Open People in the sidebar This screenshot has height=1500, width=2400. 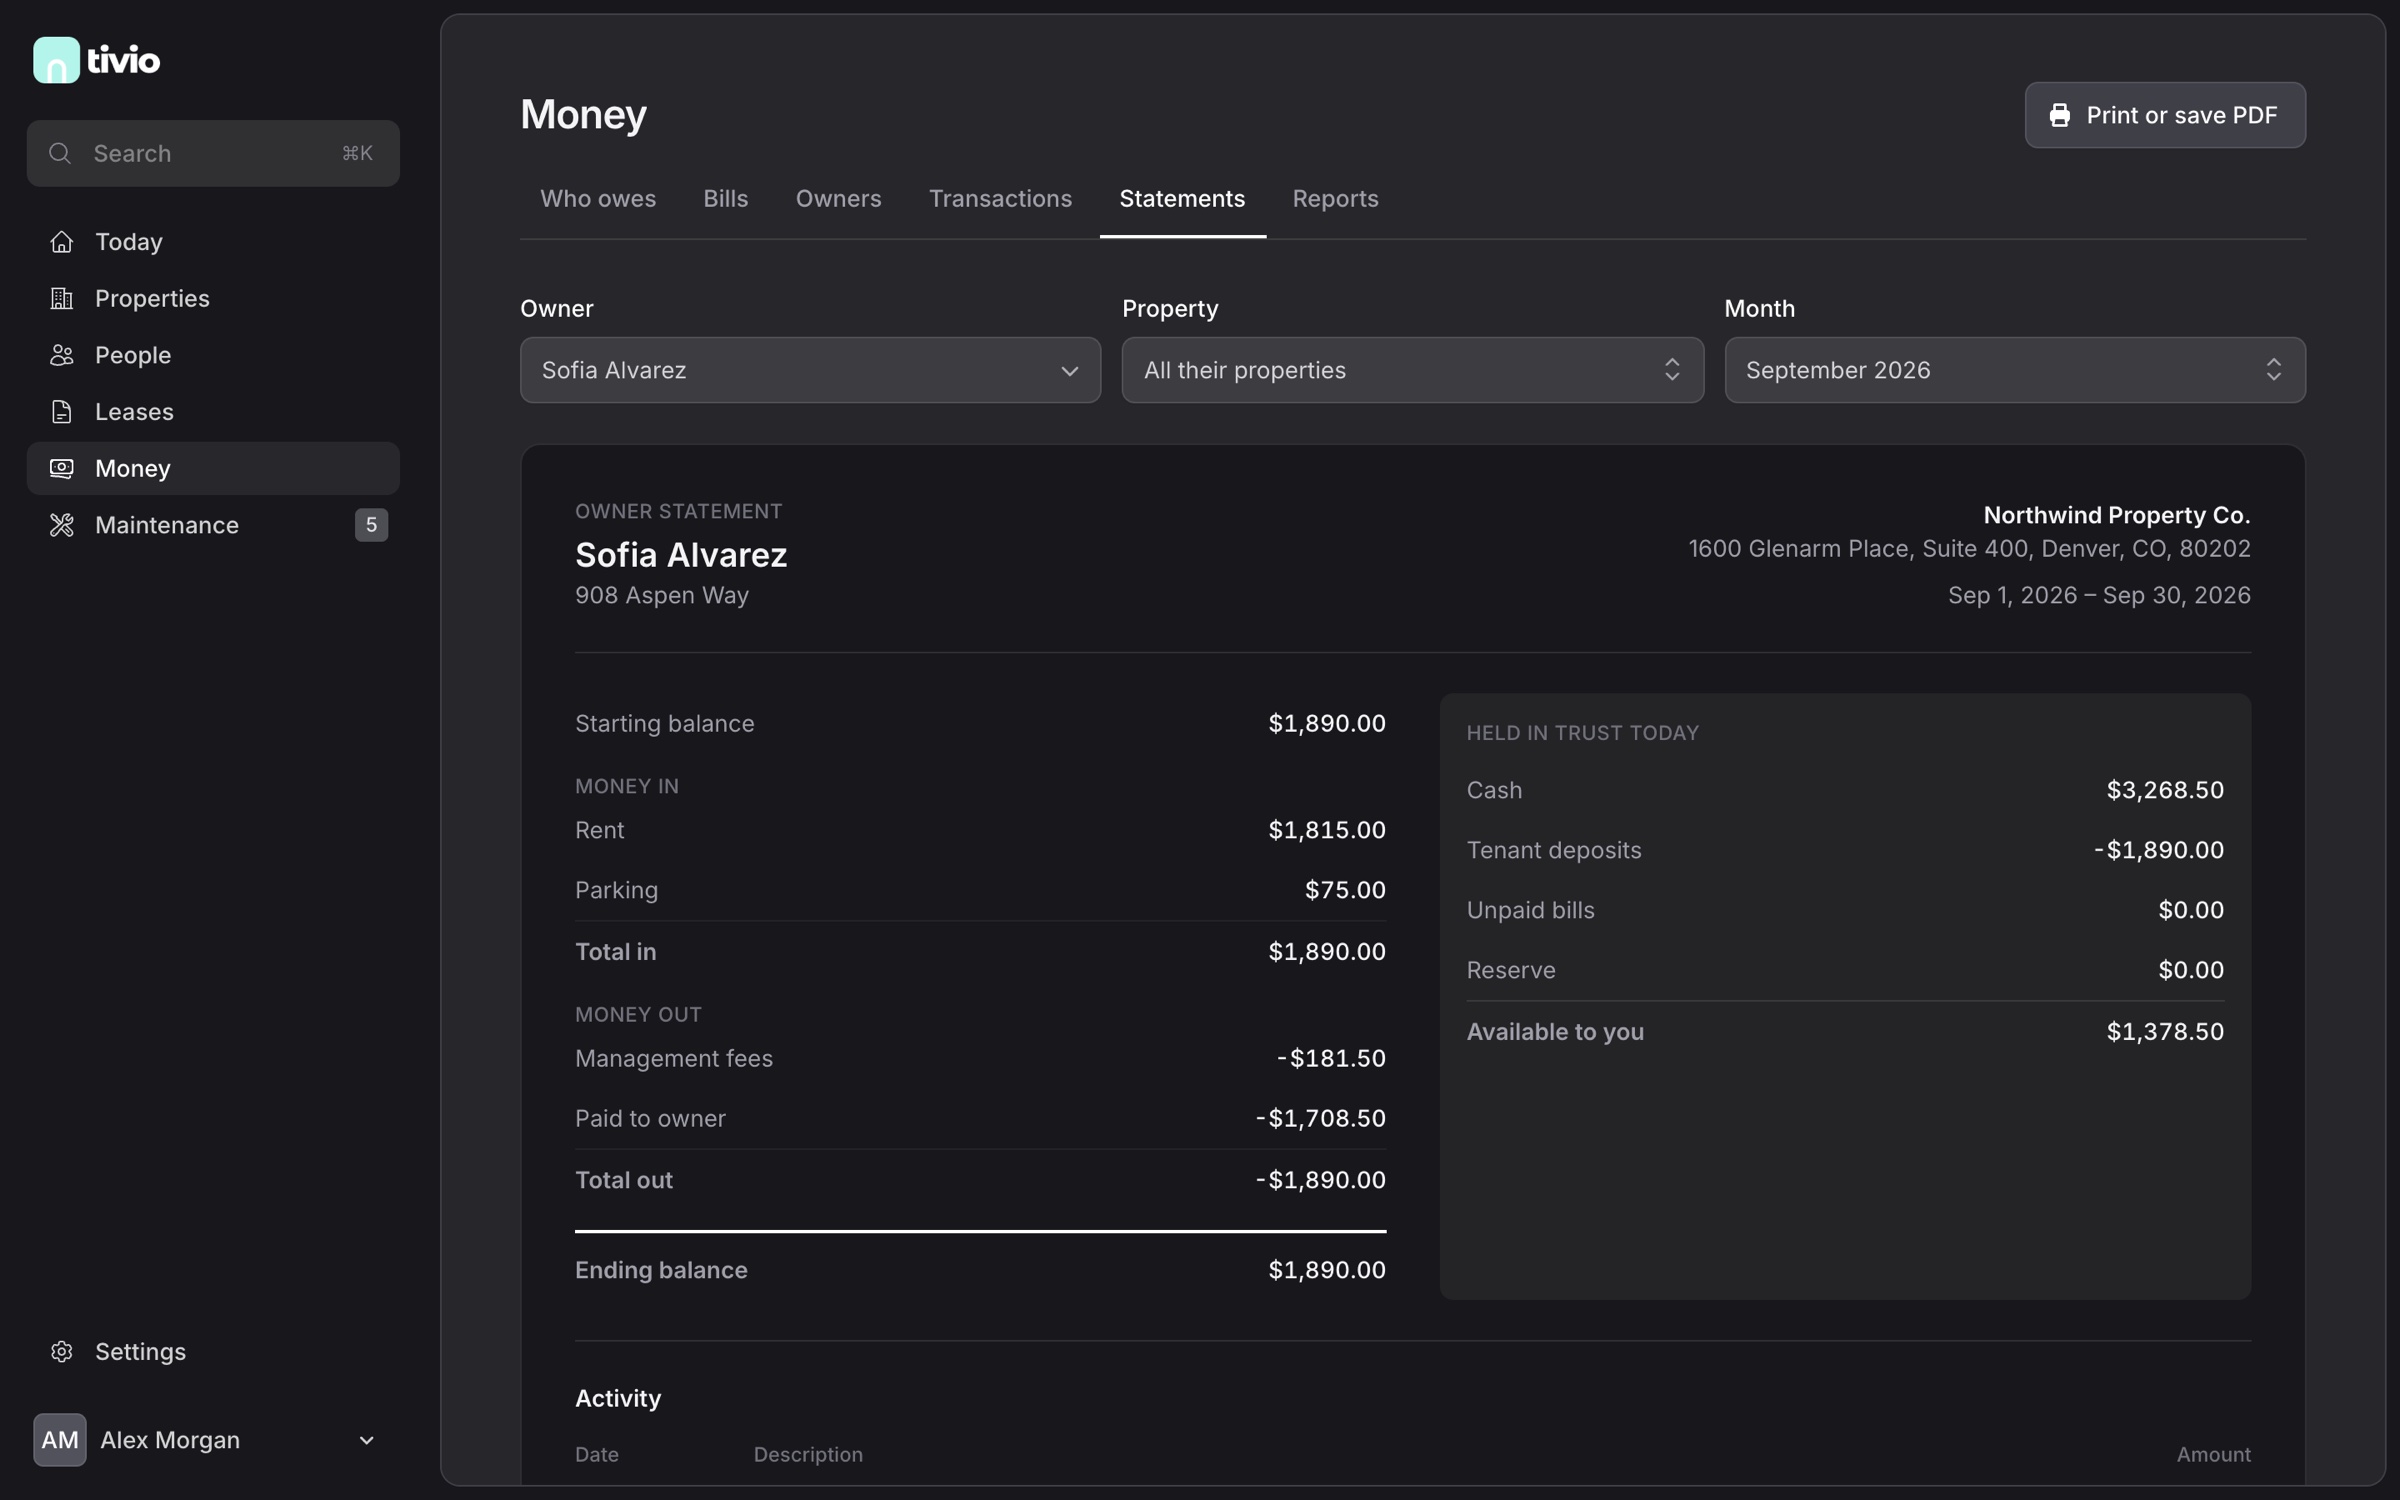tap(213, 355)
